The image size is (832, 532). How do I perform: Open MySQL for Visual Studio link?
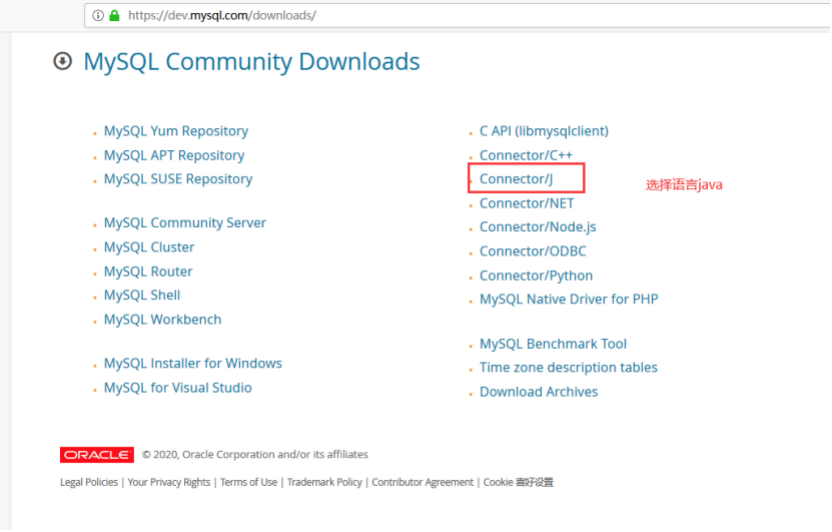click(178, 388)
